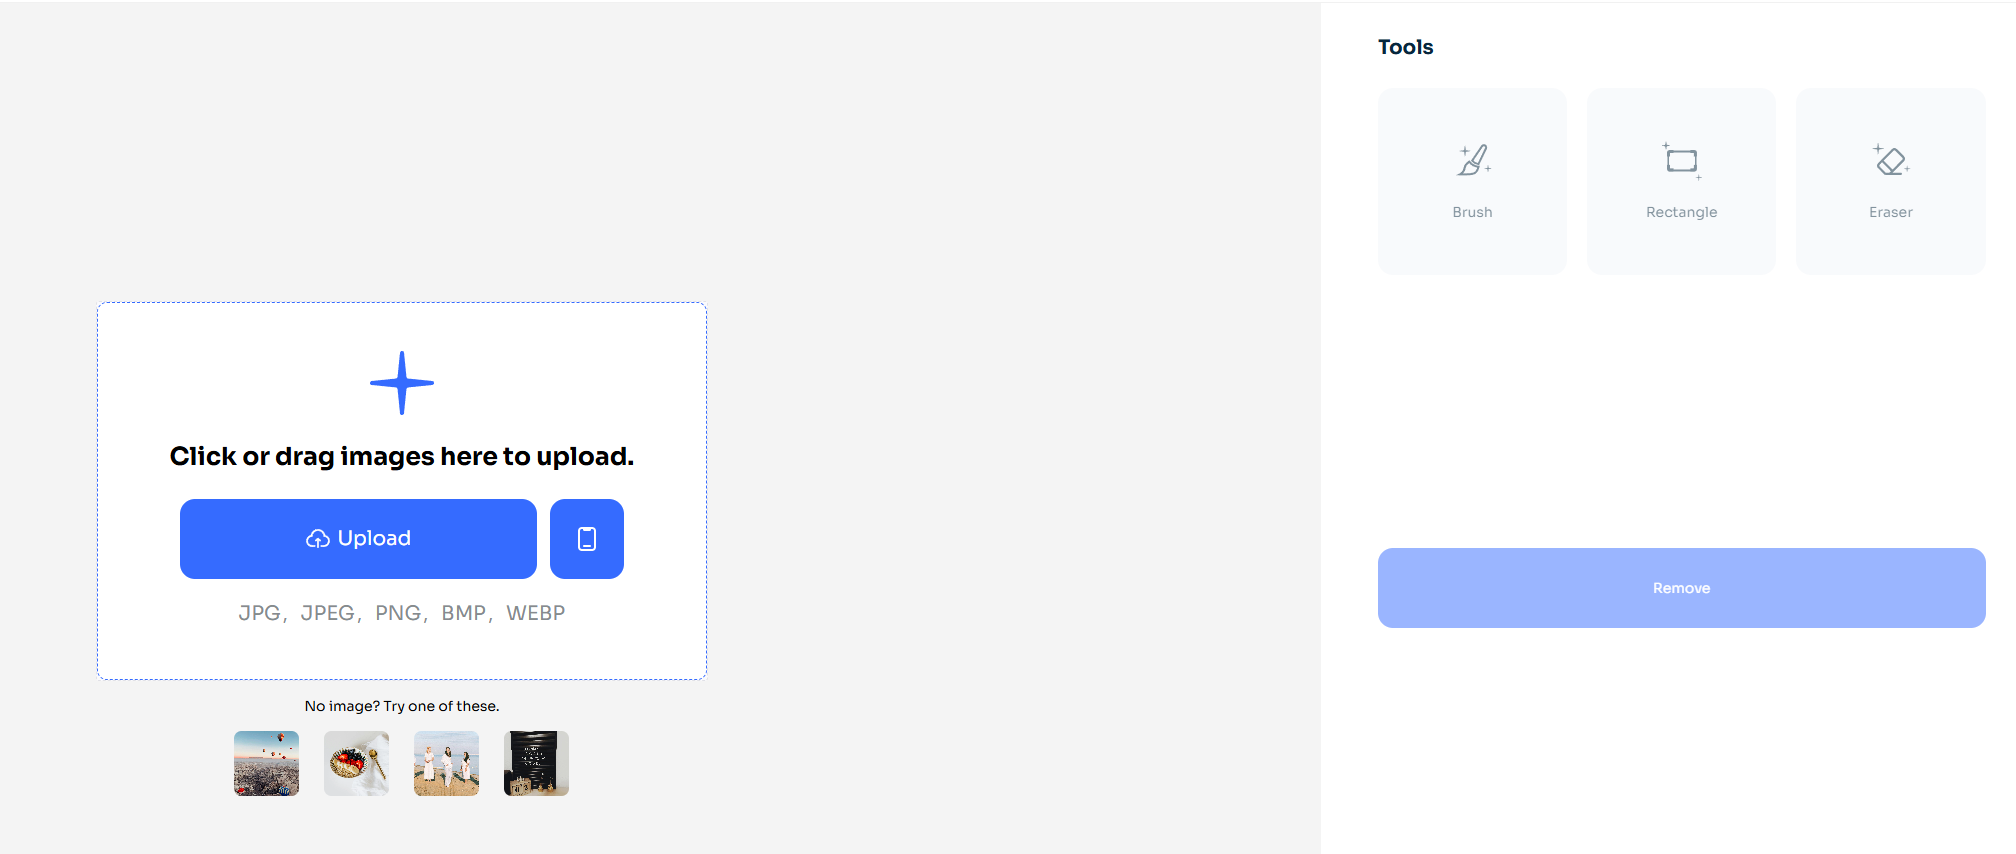Activate the Eraser tool card
This screenshot has height=854, width=2016.
point(1889,181)
